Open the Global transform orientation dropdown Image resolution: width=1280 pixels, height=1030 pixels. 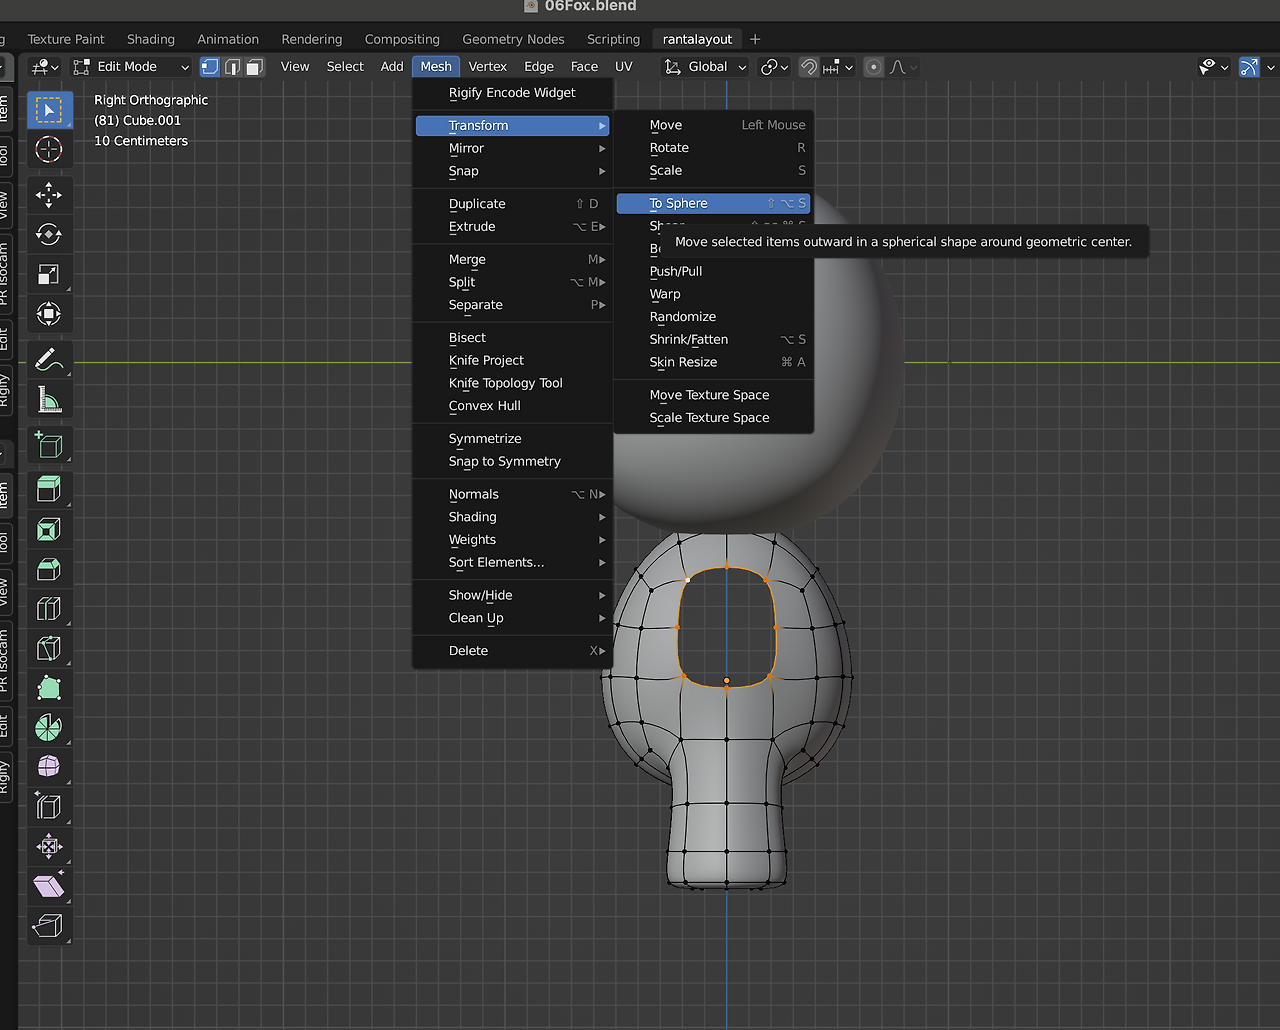706,67
